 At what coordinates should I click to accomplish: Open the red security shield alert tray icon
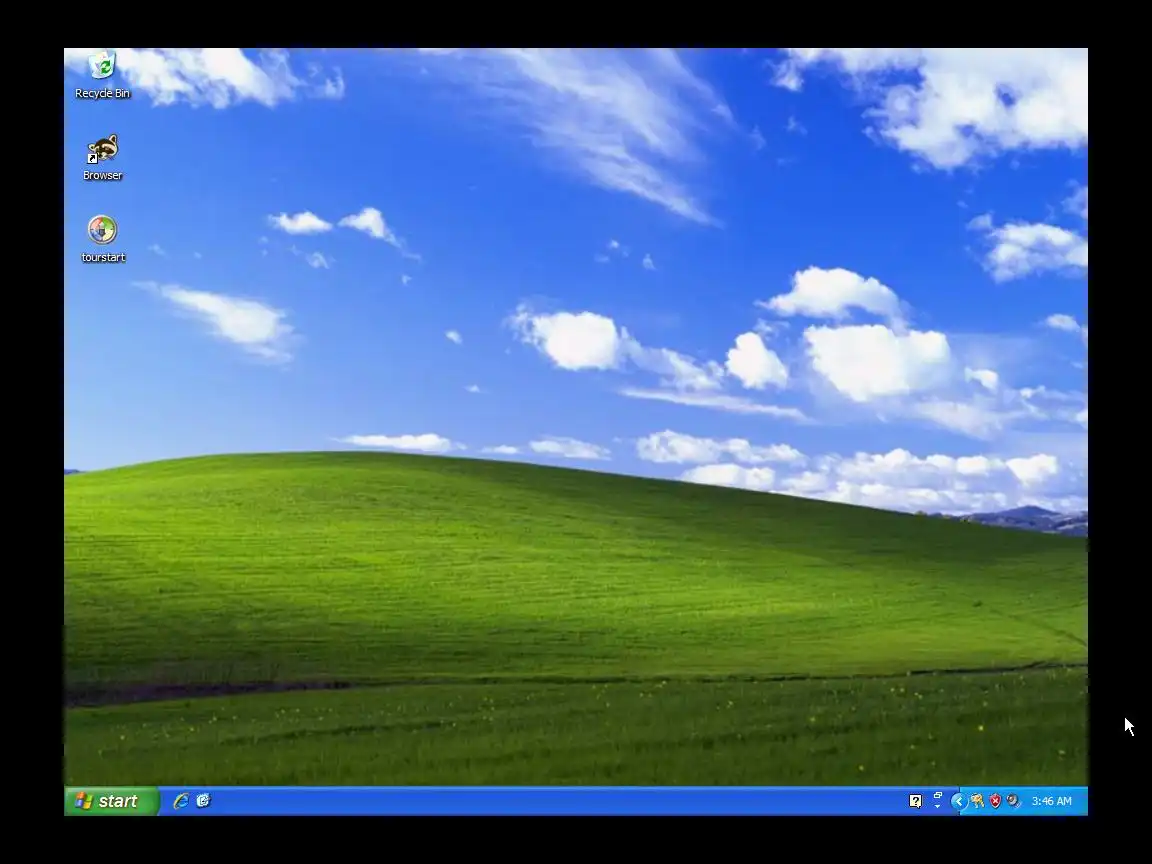click(x=996, y=801)
